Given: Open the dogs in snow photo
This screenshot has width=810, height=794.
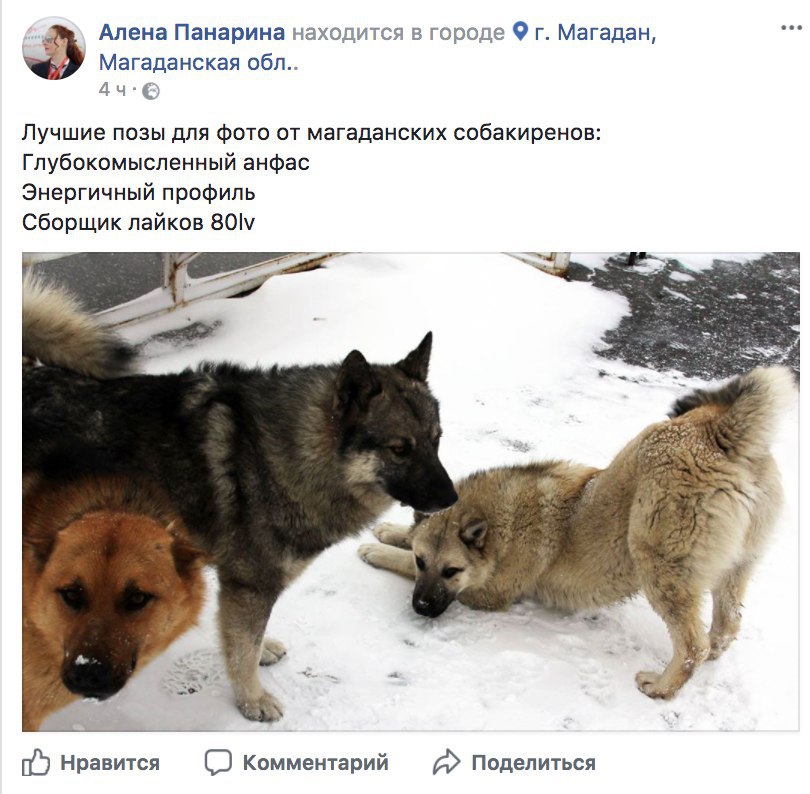Looking at the screenshot, I should point(411,491).
